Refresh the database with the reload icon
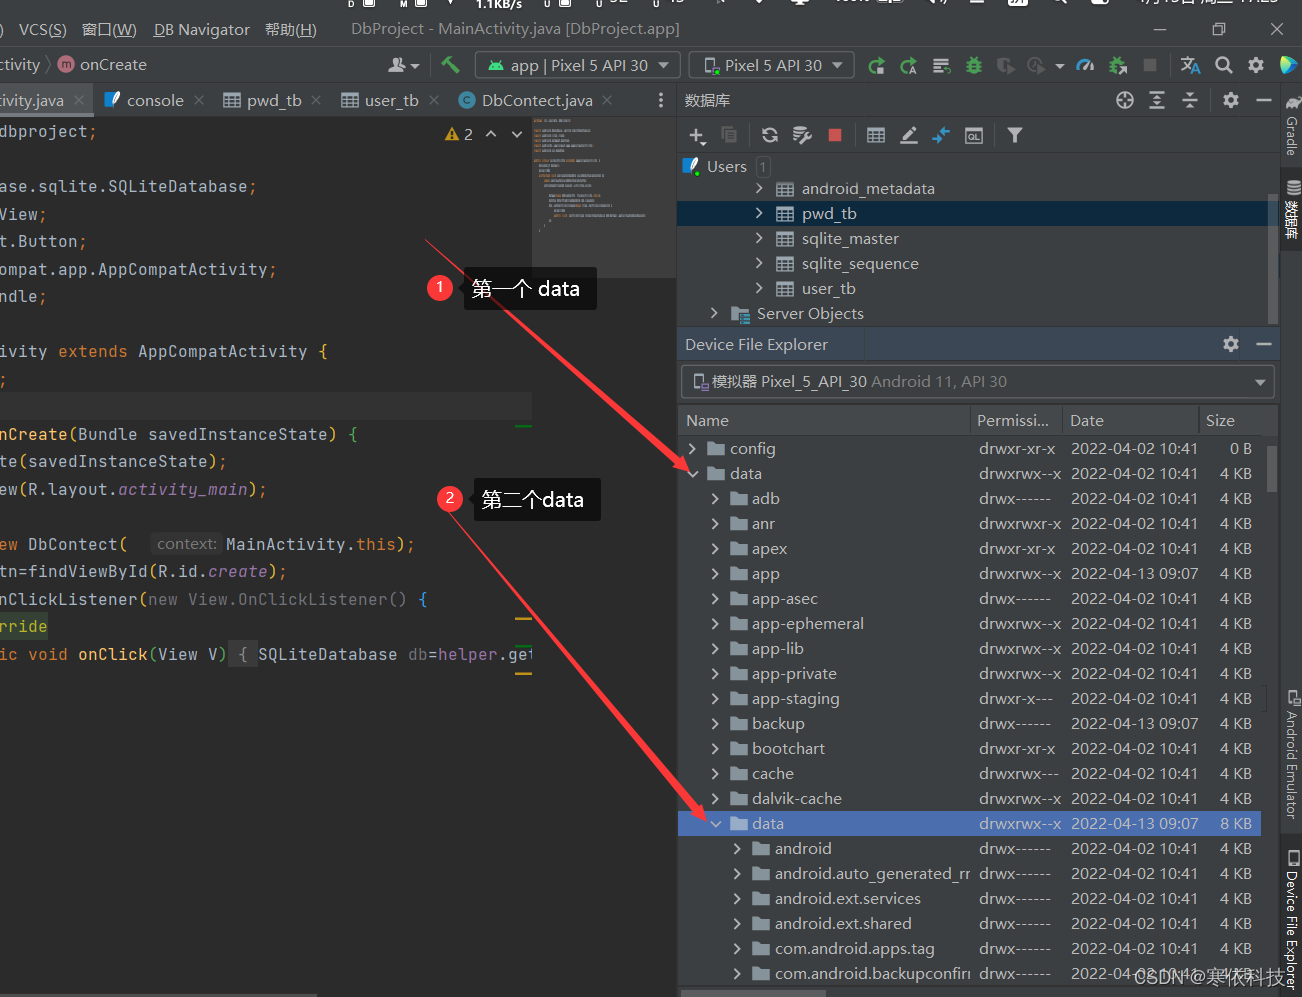 769,135
